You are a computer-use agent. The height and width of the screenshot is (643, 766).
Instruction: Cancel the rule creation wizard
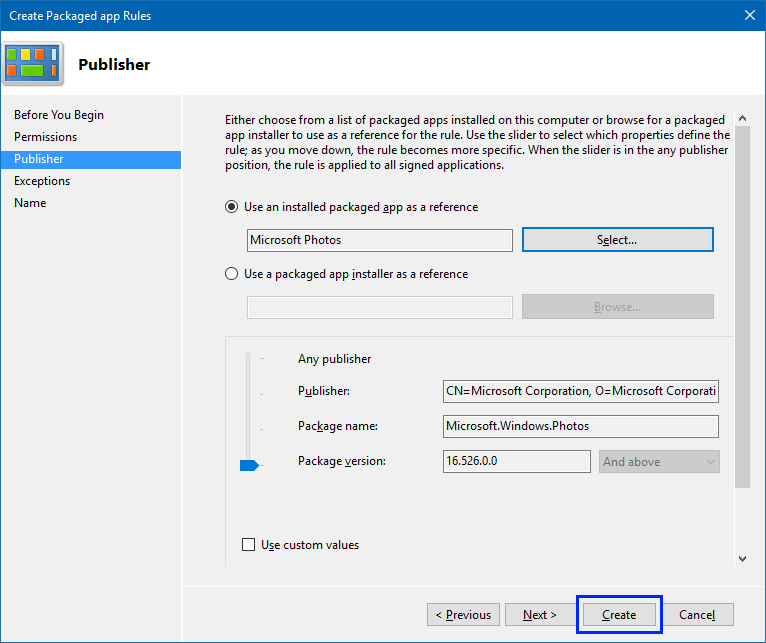(697, 614)
